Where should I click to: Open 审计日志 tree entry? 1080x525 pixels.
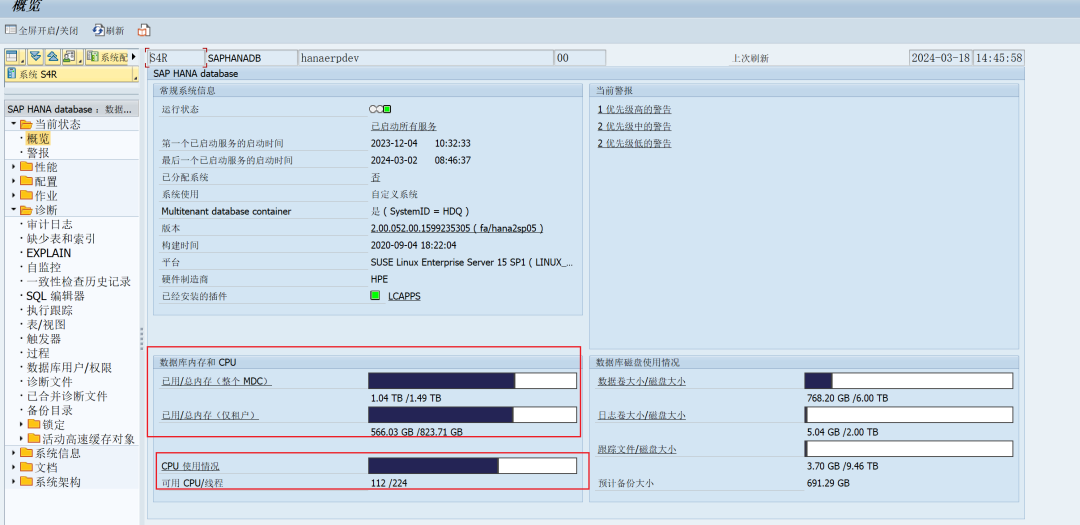50,225
